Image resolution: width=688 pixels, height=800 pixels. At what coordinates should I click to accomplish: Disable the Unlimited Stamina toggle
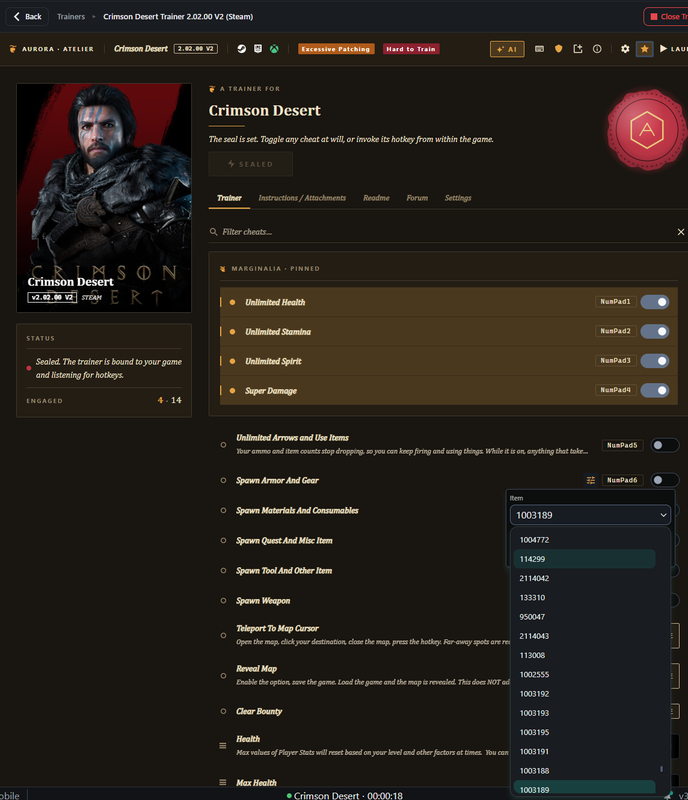tap(655, 332)
